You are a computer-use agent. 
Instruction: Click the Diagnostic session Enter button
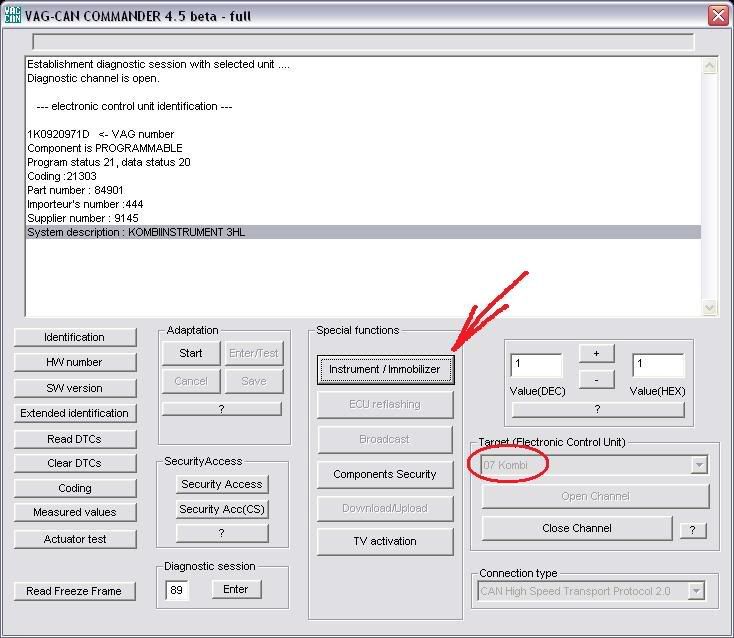tap(236, 589)
